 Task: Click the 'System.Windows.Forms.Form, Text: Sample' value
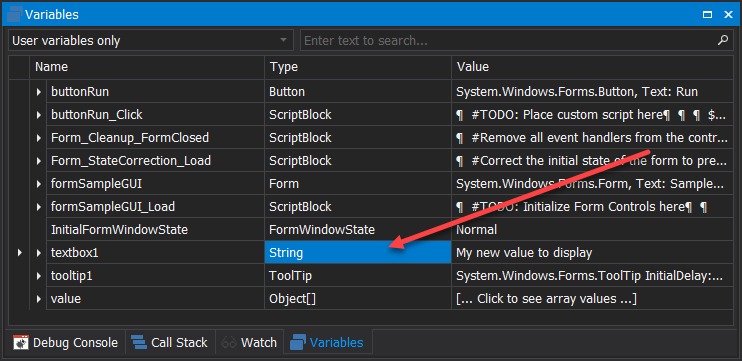tap(592, 184)
